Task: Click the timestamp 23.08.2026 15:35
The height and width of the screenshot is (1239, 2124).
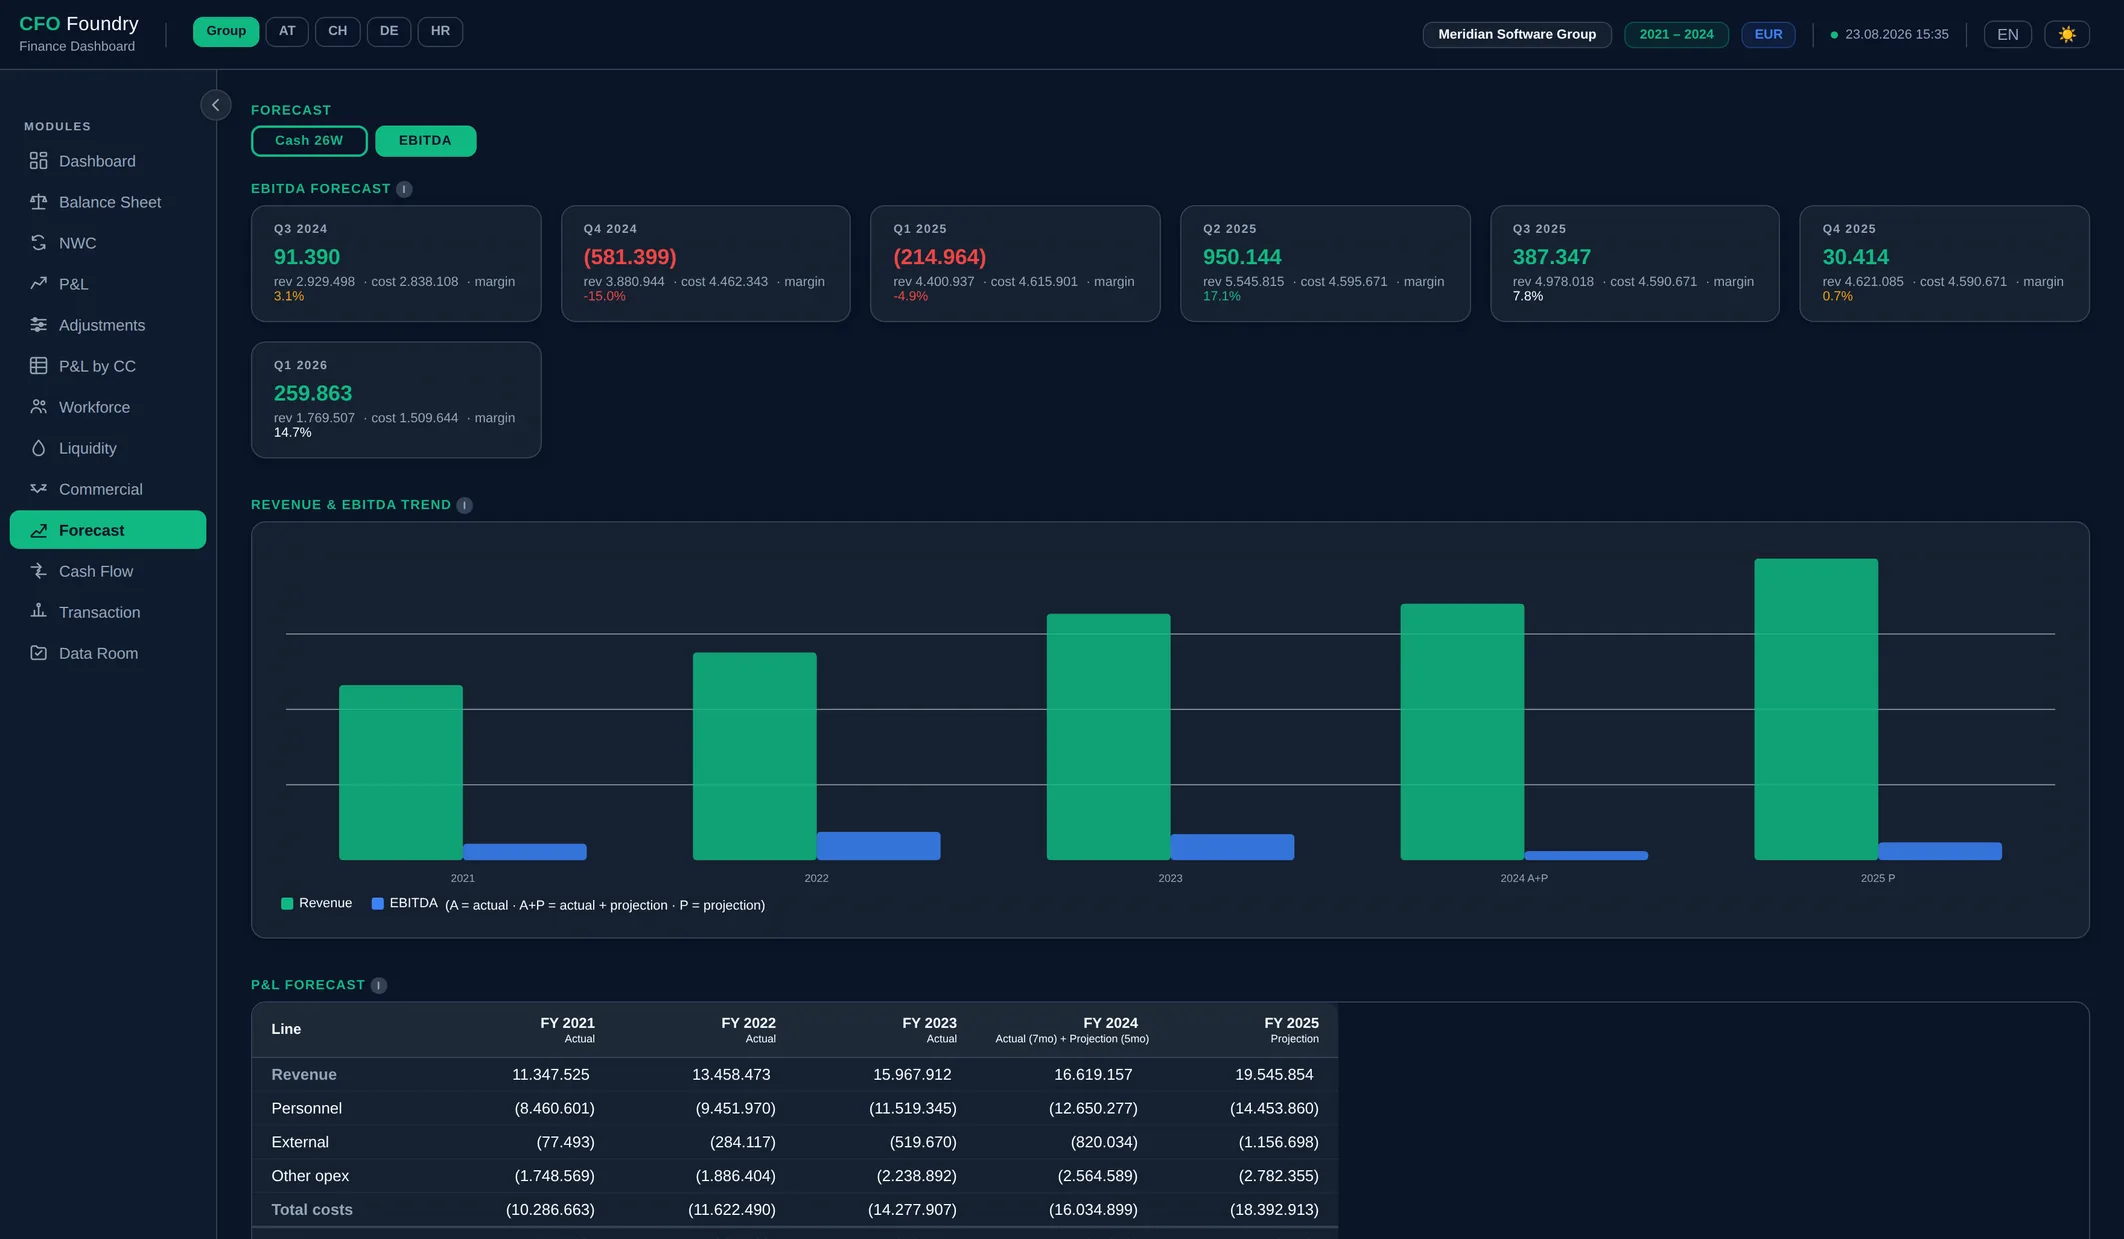Action: 1896,34
